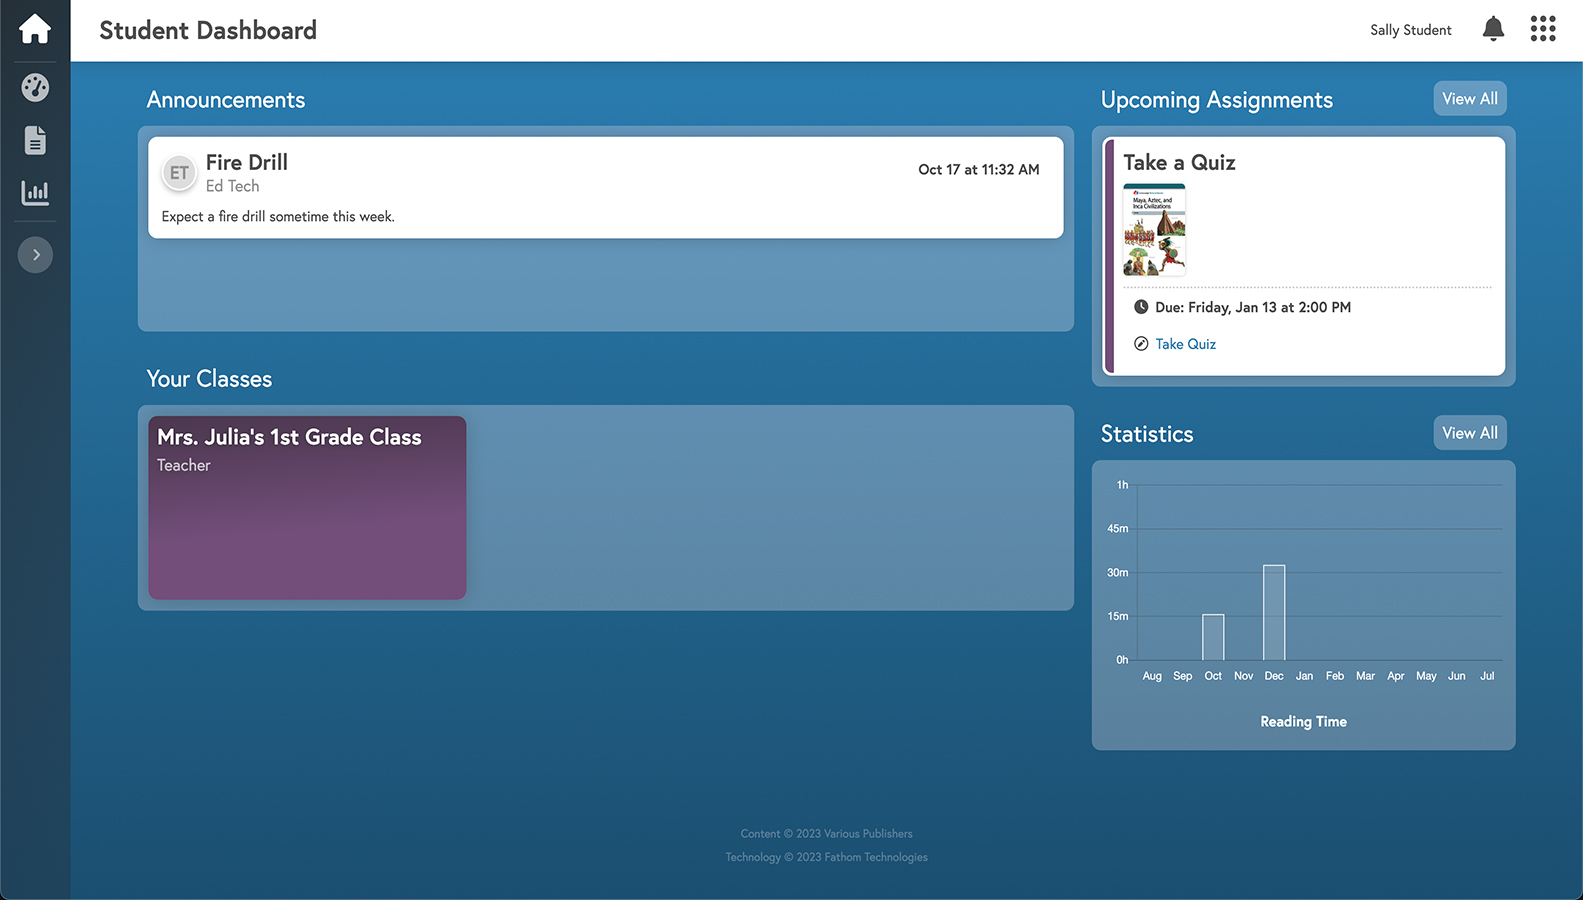Open the apps grid menu
The image size is (1583, 900).
(x=1542, y=29)
